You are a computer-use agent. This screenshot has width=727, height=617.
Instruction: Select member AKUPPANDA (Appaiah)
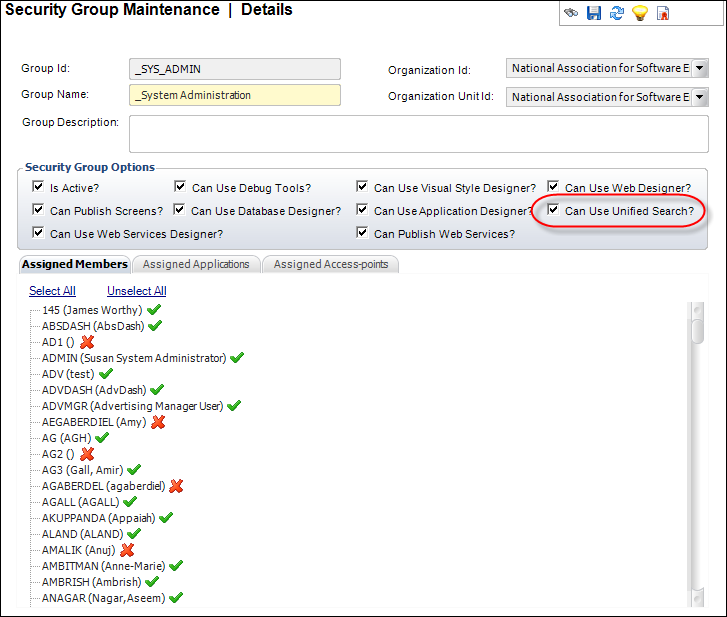(98, 518)
